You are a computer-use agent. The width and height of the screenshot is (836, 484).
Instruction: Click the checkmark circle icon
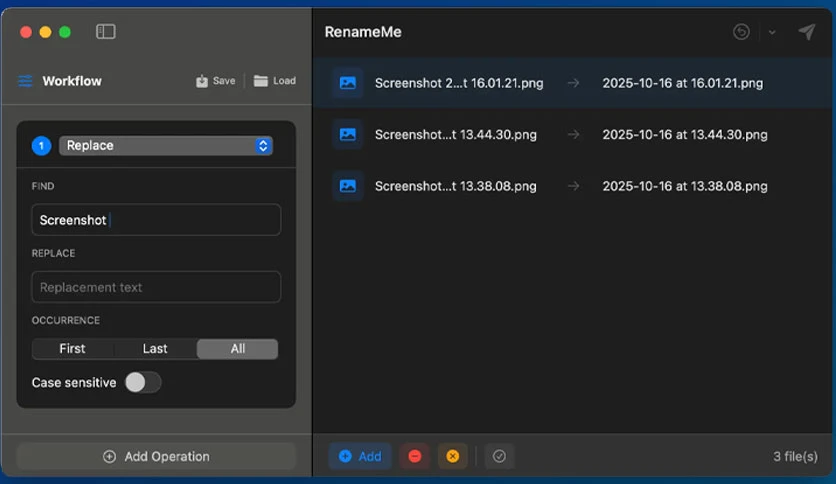pos(500,456)
